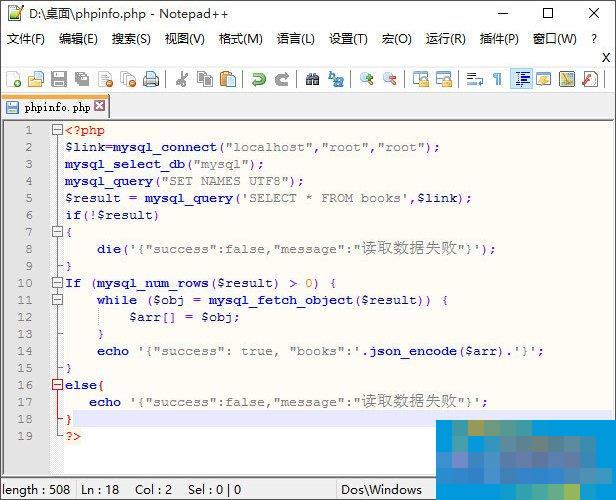Image resolution: width=616 pixels, height=500 pixels.
Task: Open the 设置(T) menu
Action: [348, 39]
